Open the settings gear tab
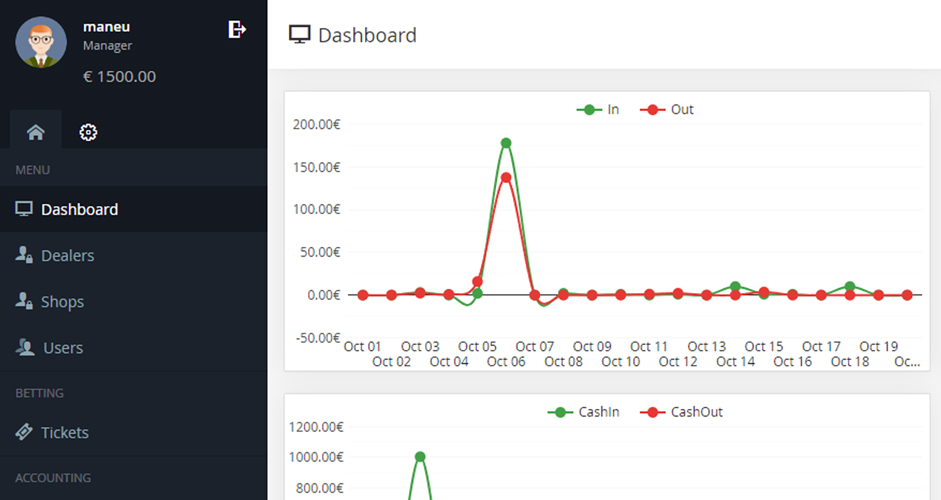This screenshot has width=941, height=500. pyautogui.click(x=88, y=132)
